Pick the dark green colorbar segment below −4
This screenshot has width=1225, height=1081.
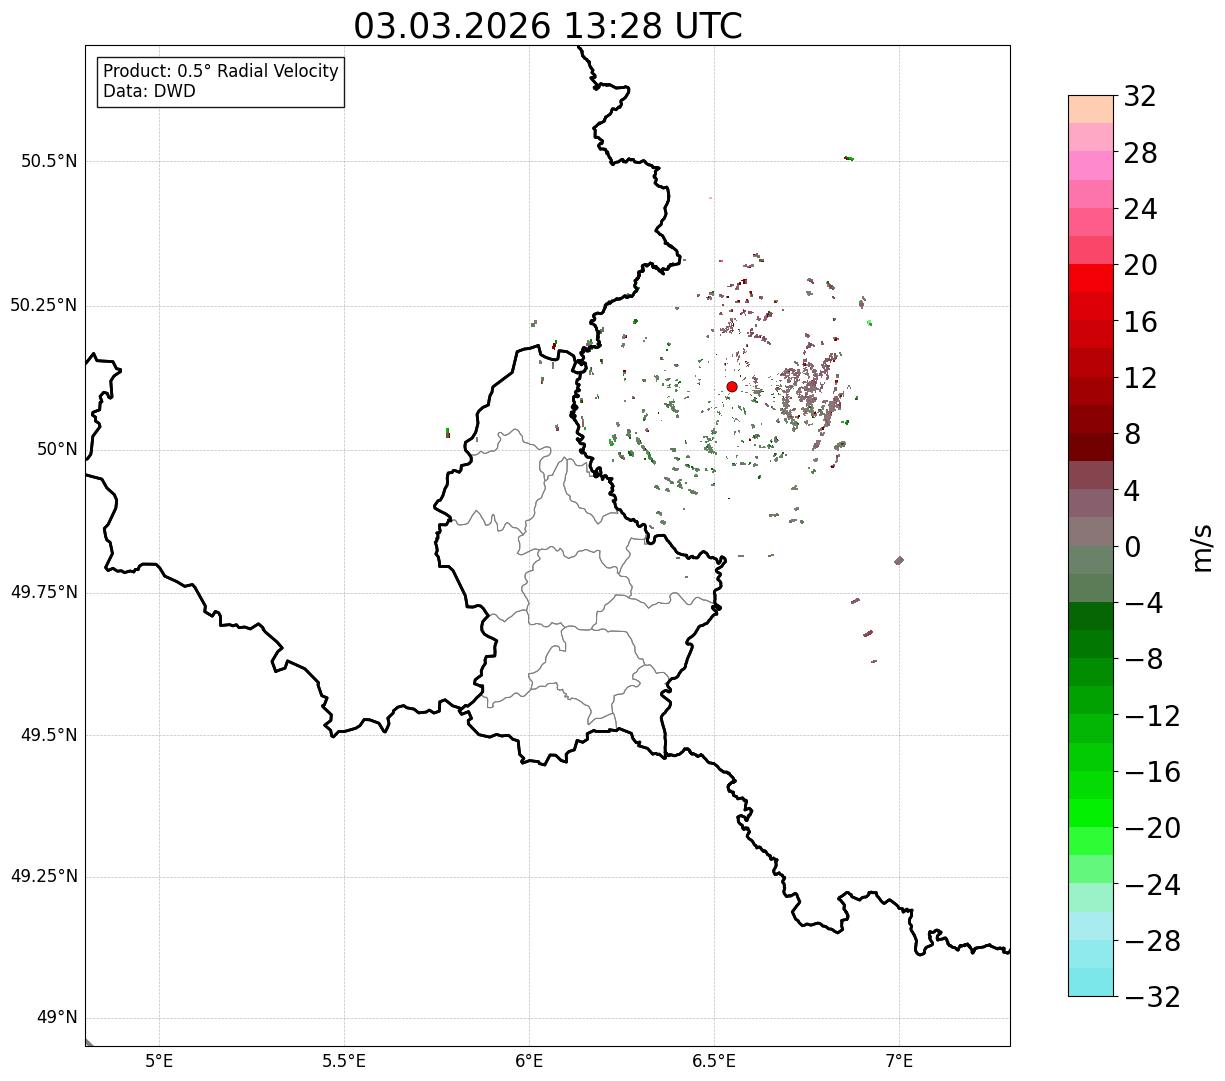coord(1091,616)
